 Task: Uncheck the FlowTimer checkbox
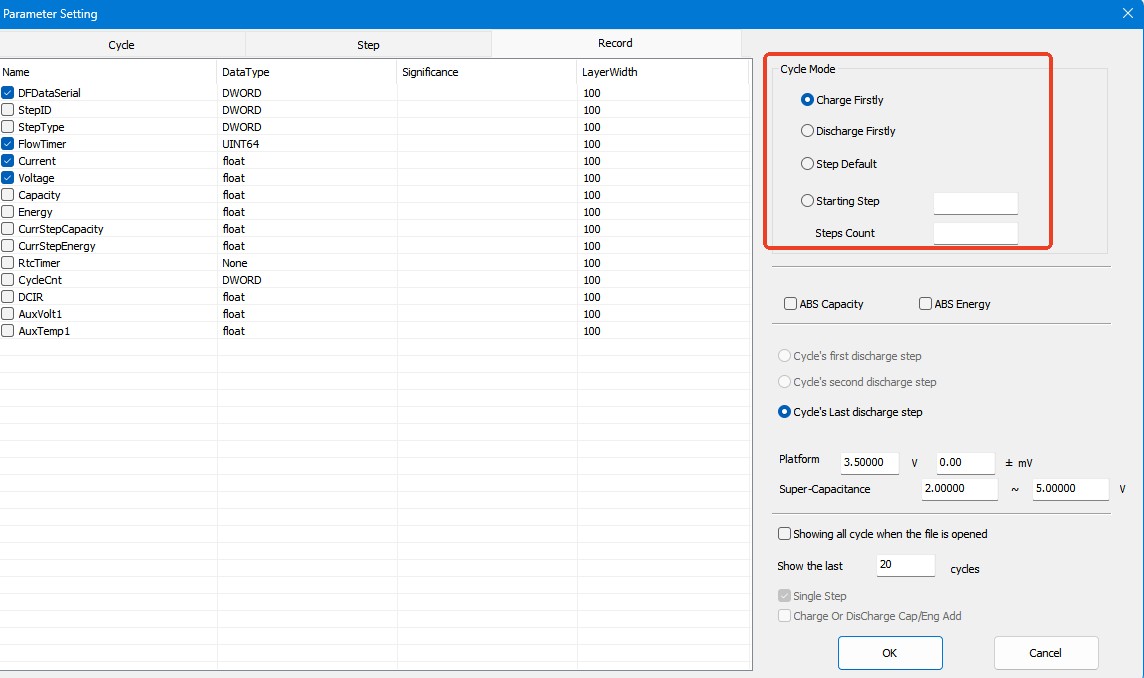click(x=8, y=144)
